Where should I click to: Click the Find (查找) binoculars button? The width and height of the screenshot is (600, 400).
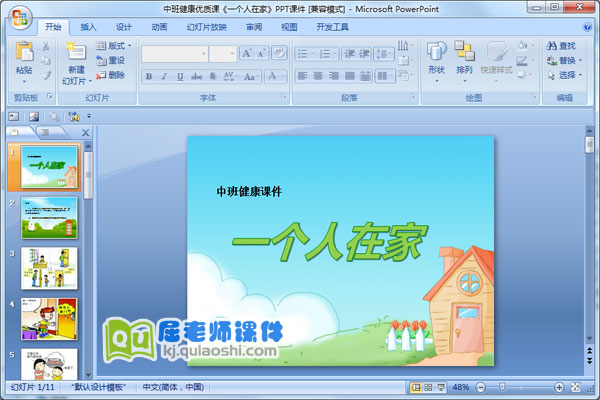561,46
